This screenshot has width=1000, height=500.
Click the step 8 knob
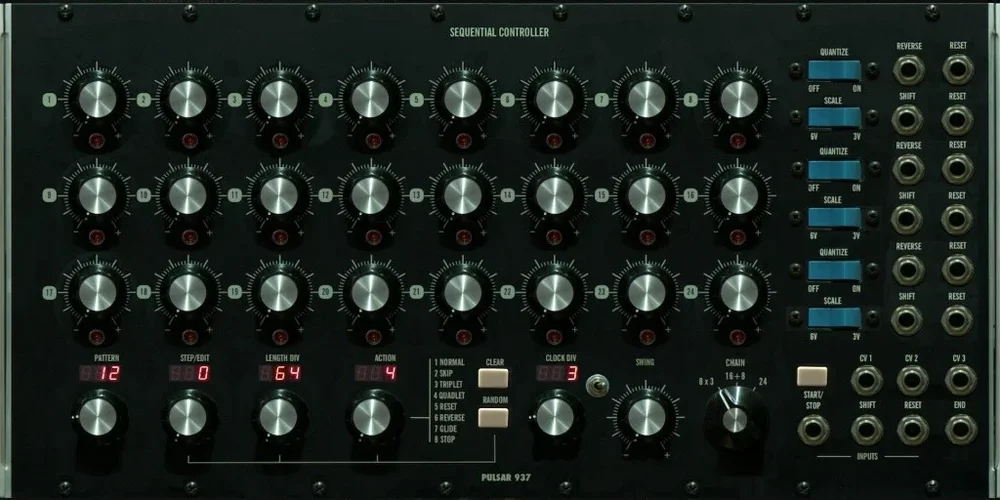(739, 99)
